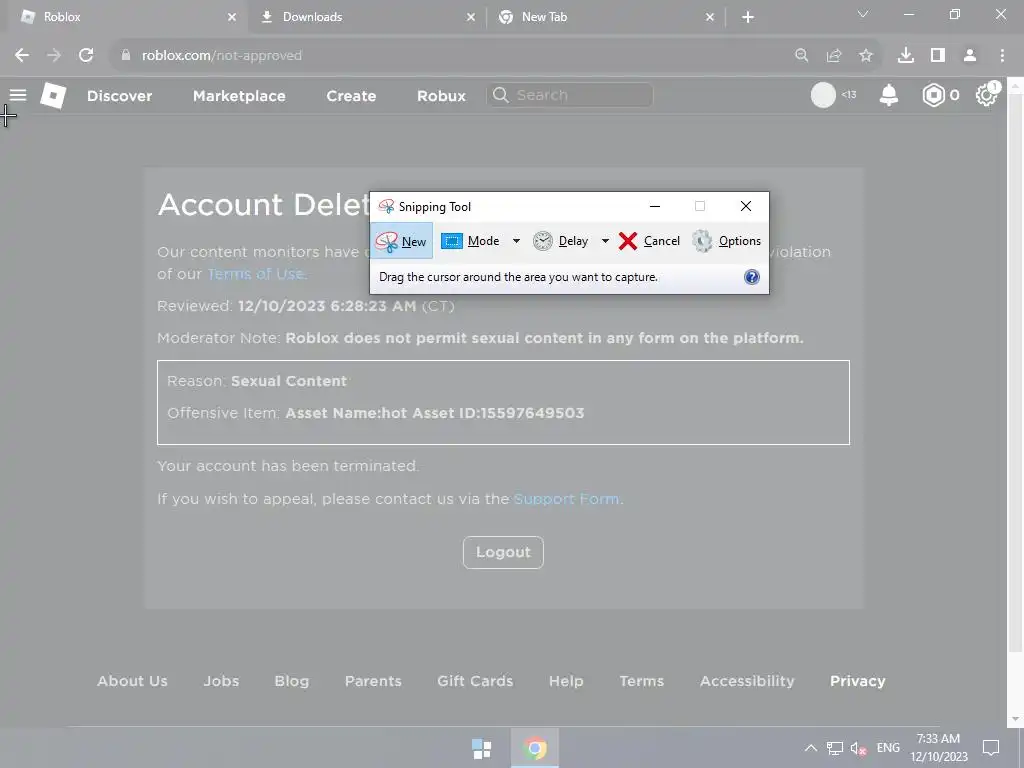1024x768 pixels.
Task: Click New in Snipping Tool
Action: click(x=402, y=241)
